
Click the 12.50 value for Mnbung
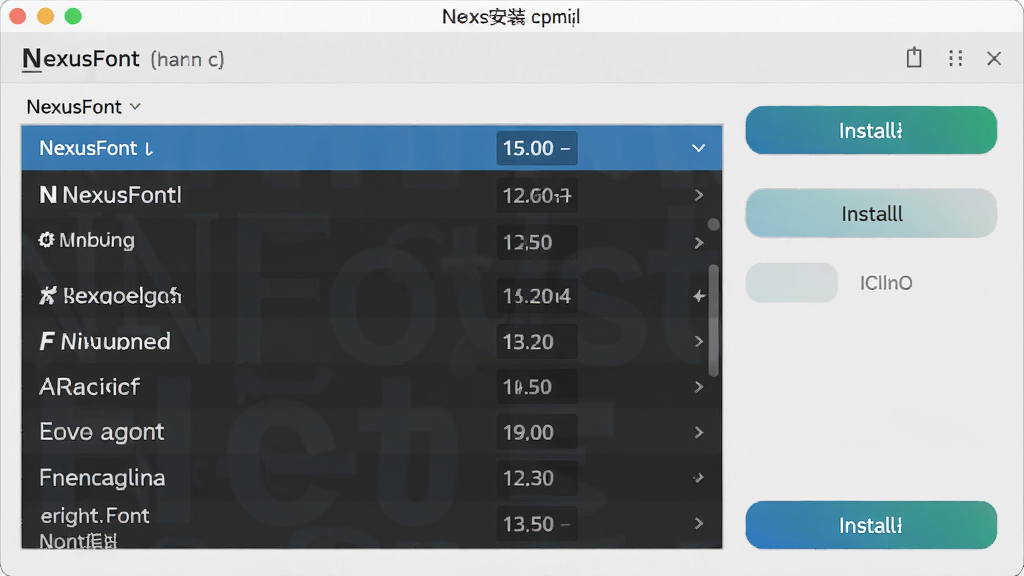537,242
